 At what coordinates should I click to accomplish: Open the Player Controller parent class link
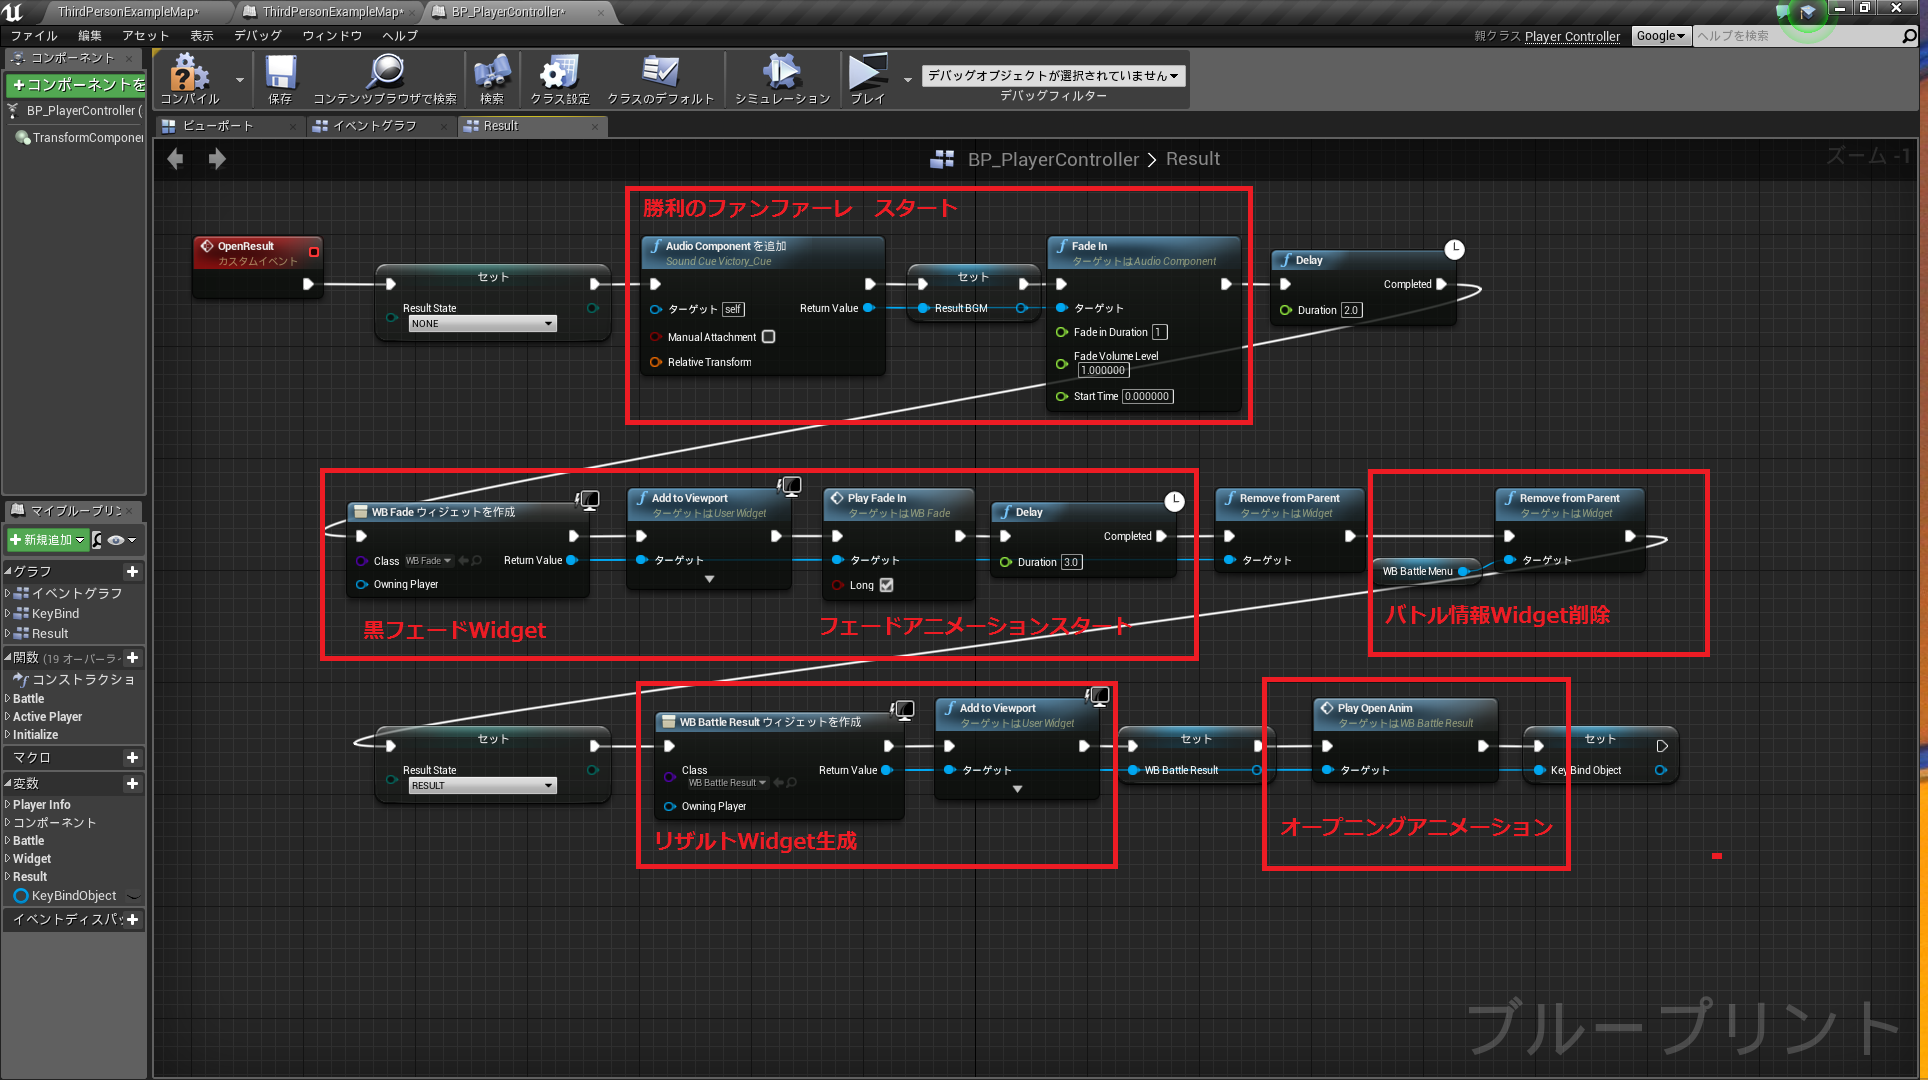pos(1572,36)
